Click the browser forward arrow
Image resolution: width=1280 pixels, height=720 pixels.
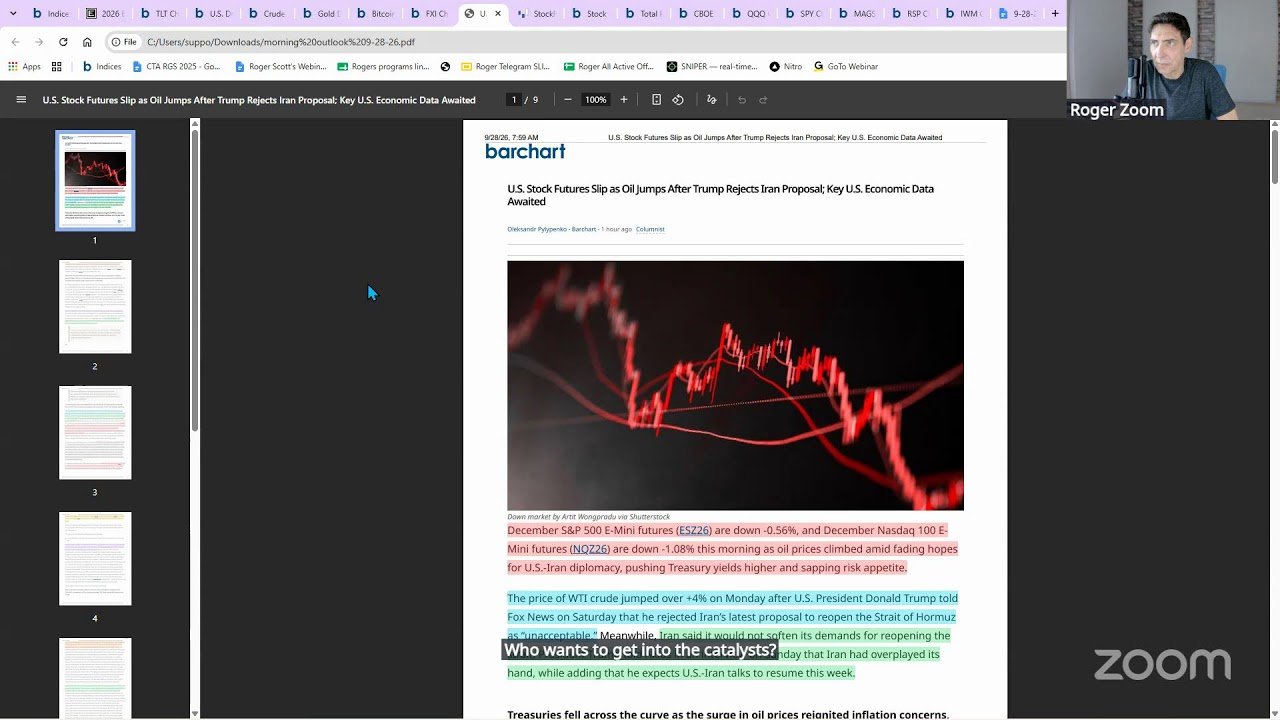pyautogui.click(x=39, y=42)
